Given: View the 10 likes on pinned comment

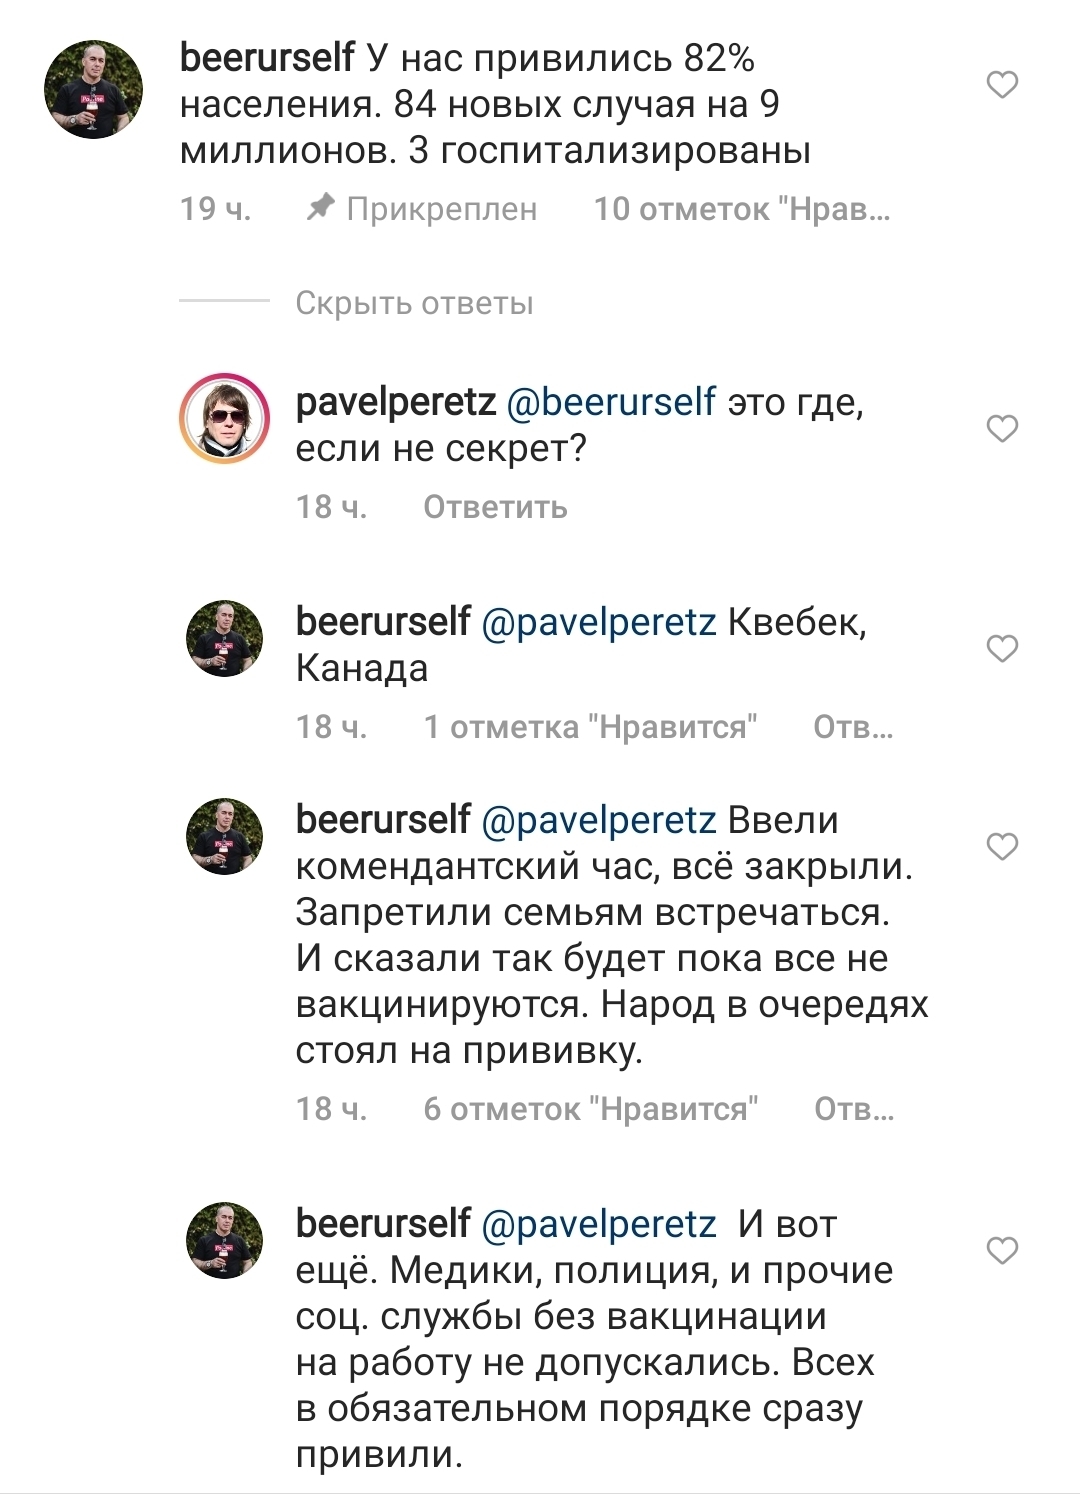Looking at the screenshot, I should [x=741, y=209].
